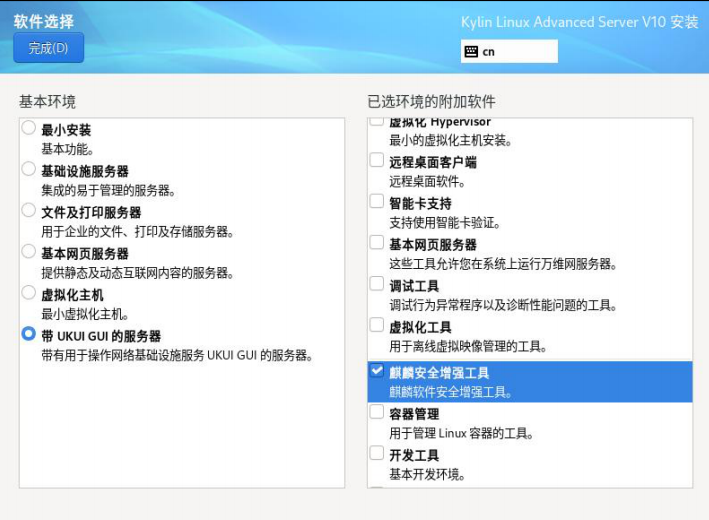The height and width of the screenshot is (520, 709).
Task: Click the text 最小虚拟化主机。
Action: 85,314
